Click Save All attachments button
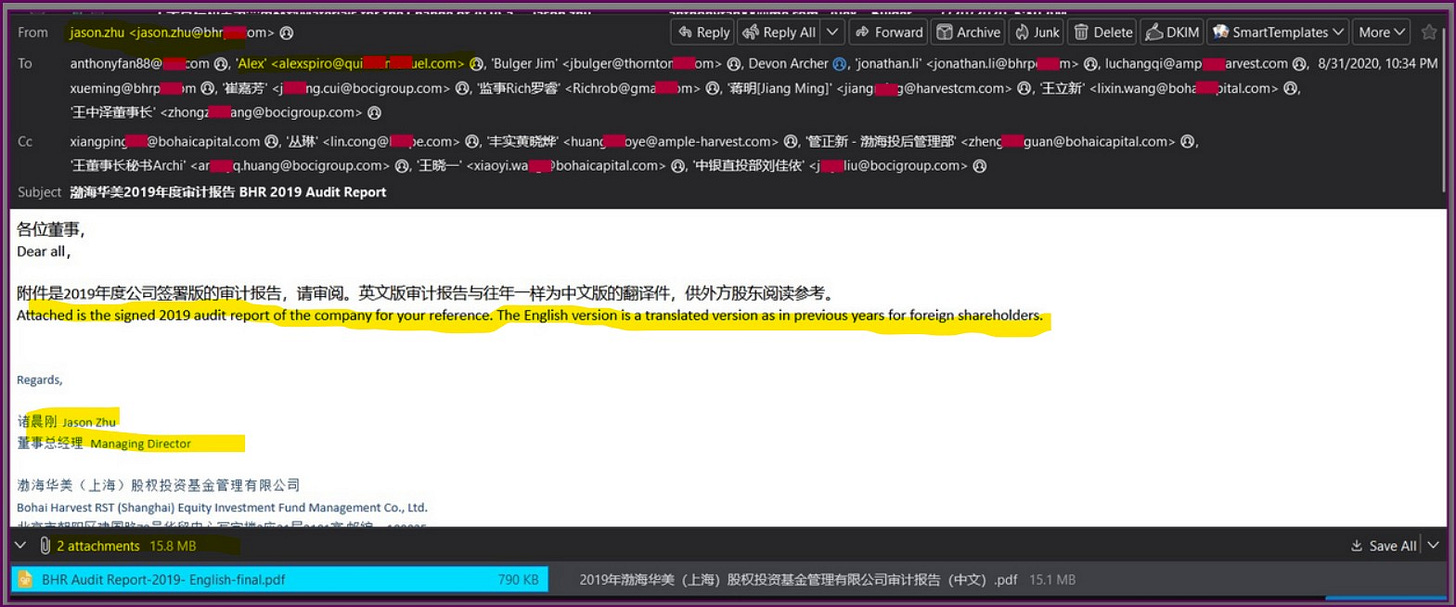 [1383, 546]
